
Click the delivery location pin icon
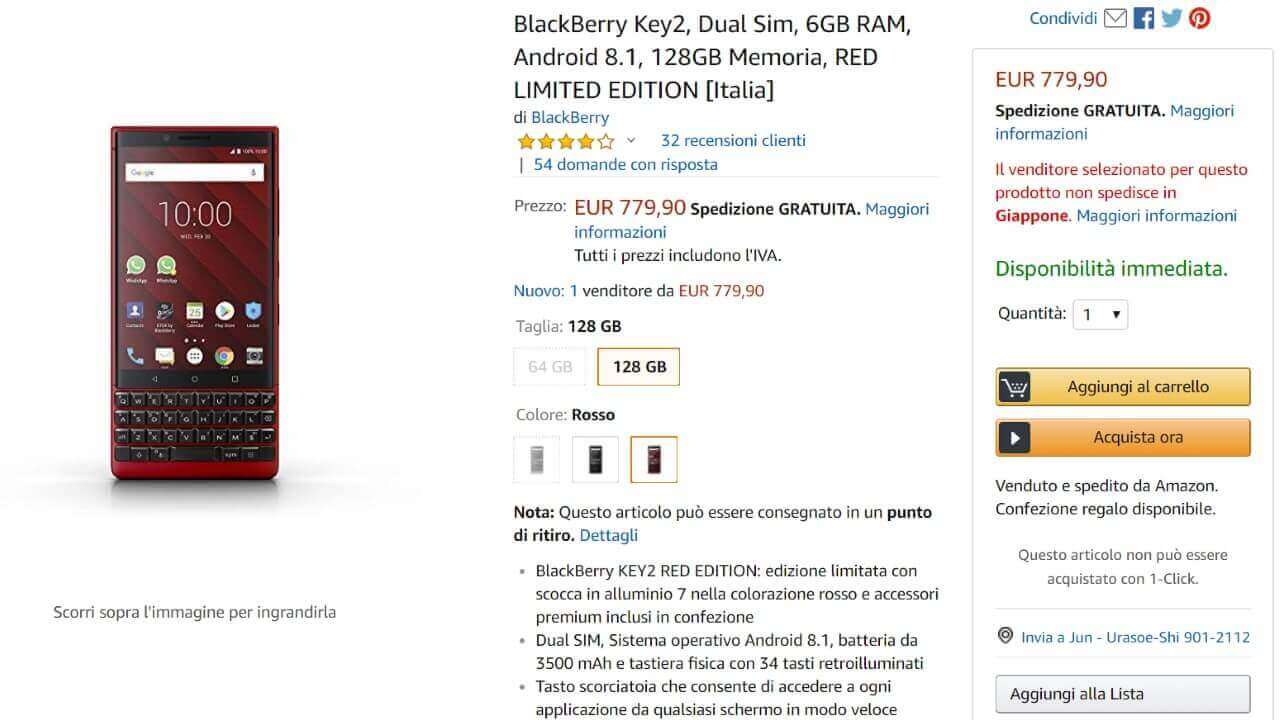[1005, 636]
